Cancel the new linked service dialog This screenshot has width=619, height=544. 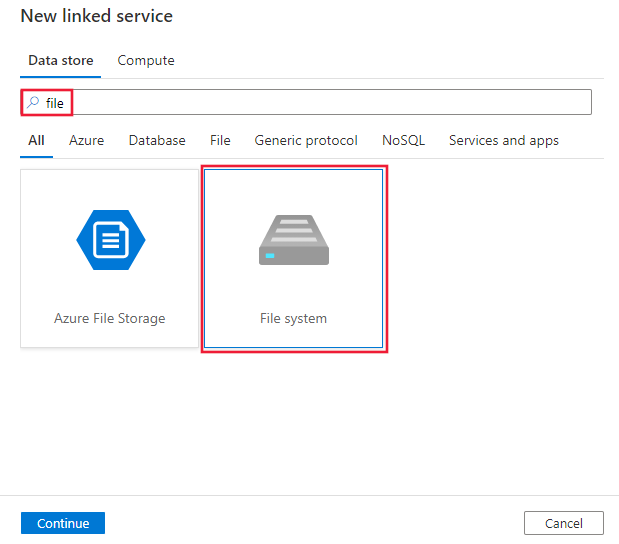(x=563, y=523)
